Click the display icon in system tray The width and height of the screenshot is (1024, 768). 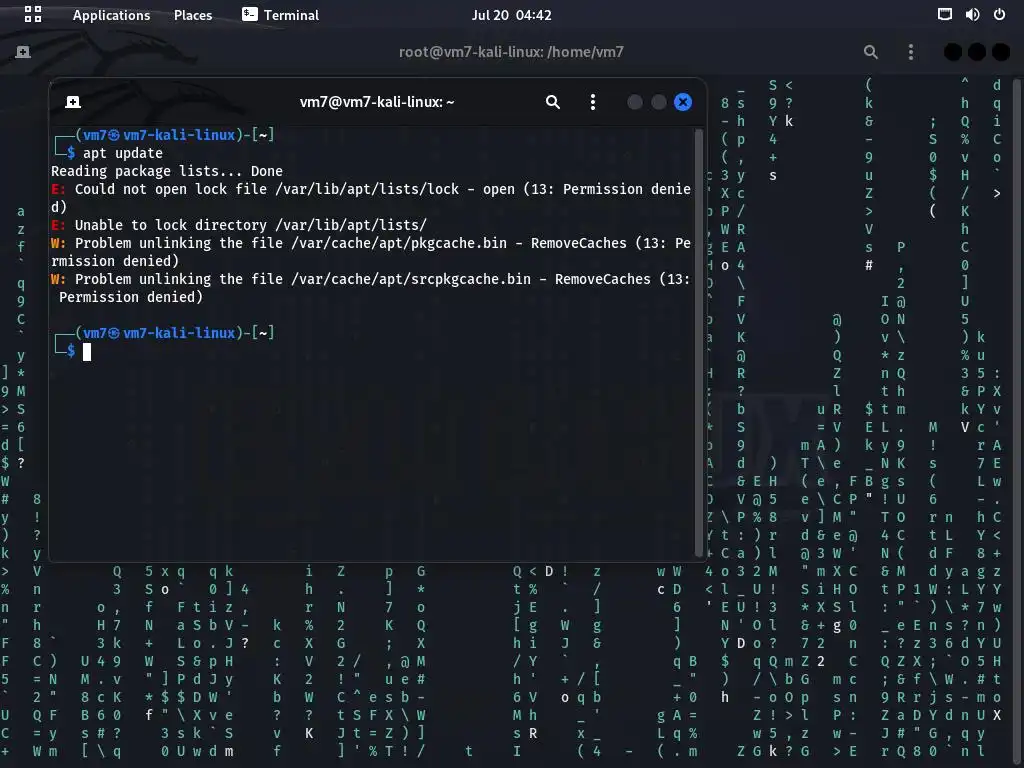pyautogui.click(x=944, y=14)
